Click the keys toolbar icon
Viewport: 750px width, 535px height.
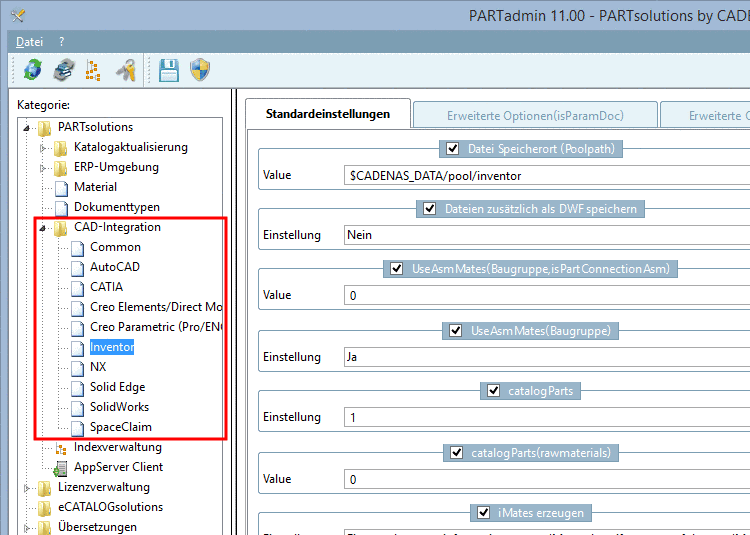pyautogui.click(x=127, y=70)
